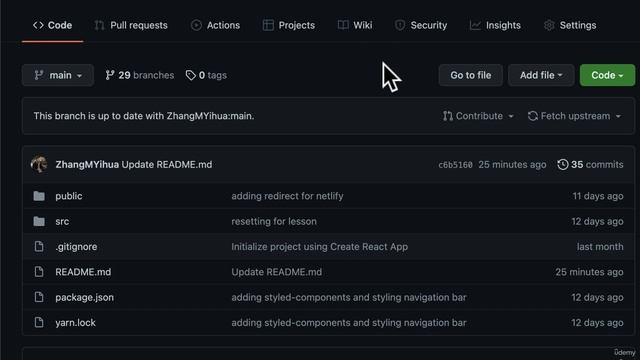Open the package.json row commit message
Image resolution: width=640 pixels, height=360 pixels.
click(x=349, y=297)
